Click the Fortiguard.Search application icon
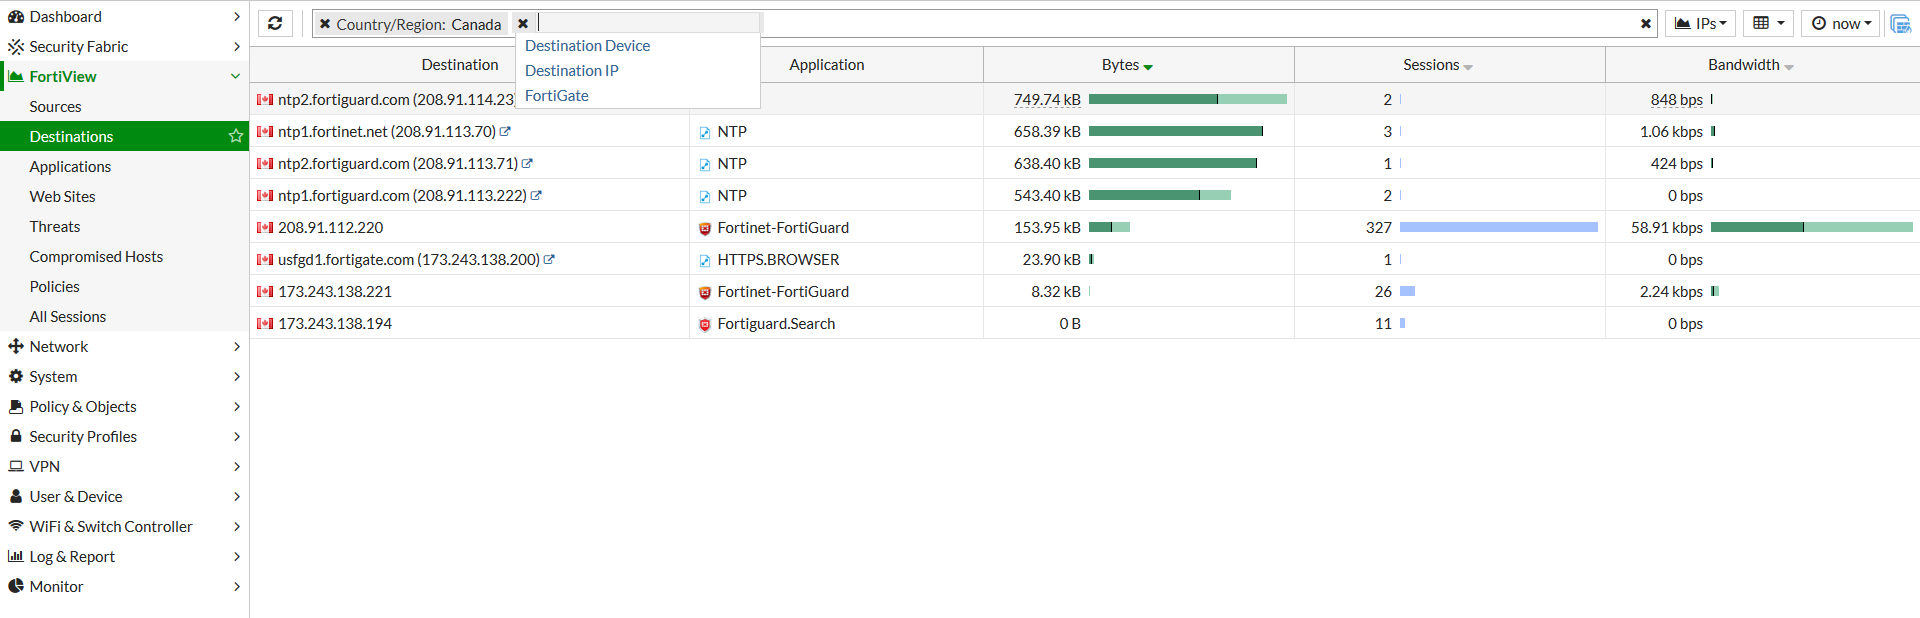Viewport: 1920px width, 618px height. [705, 324]
